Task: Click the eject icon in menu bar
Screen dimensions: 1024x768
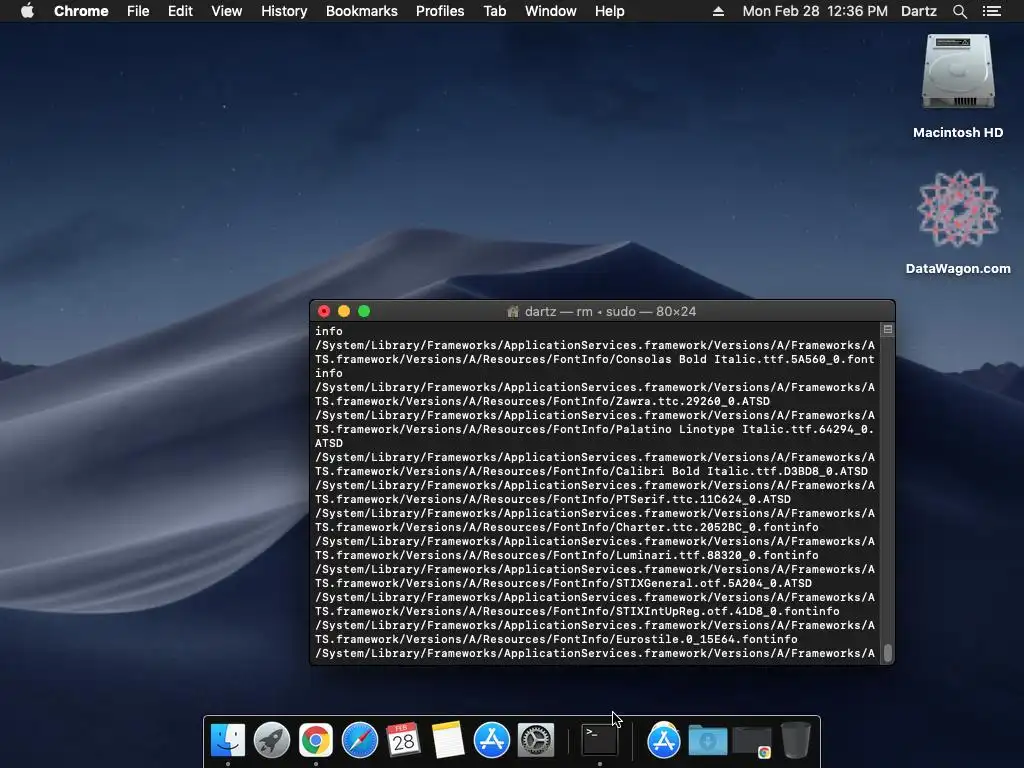Action: pyautogui.click(x=718, y=11)
